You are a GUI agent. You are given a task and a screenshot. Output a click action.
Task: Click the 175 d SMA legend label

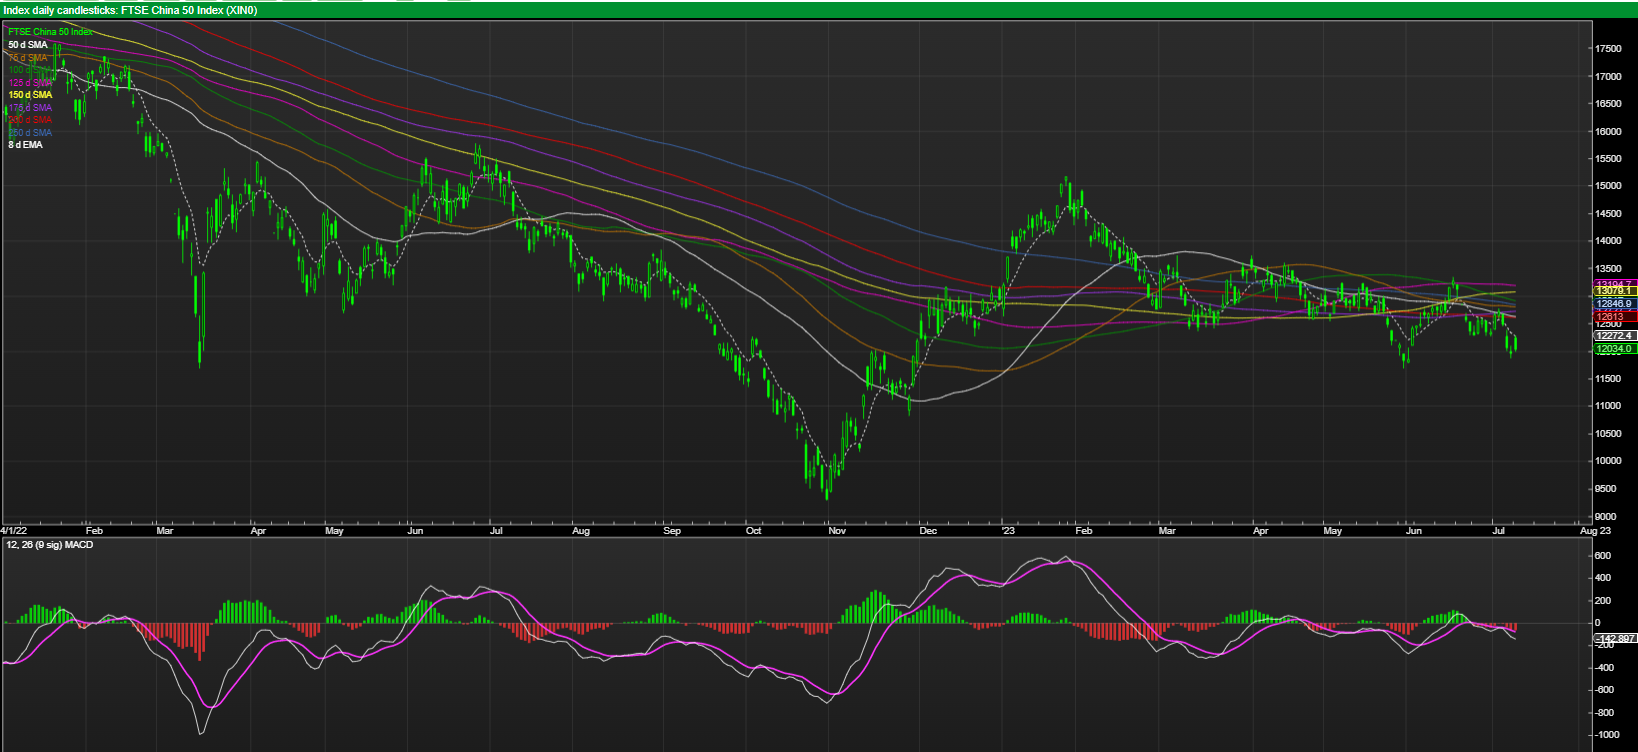[x=30, y=108]
